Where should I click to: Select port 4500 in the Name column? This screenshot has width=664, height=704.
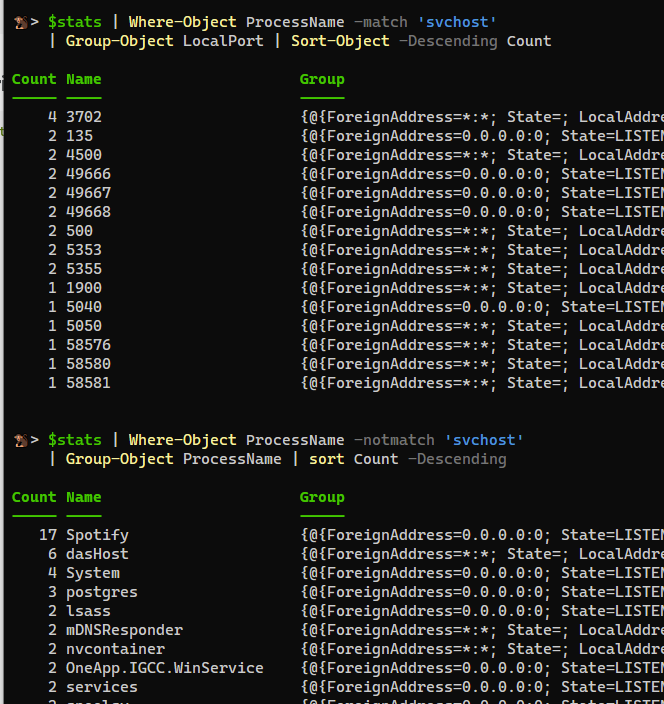pos(84,155)
